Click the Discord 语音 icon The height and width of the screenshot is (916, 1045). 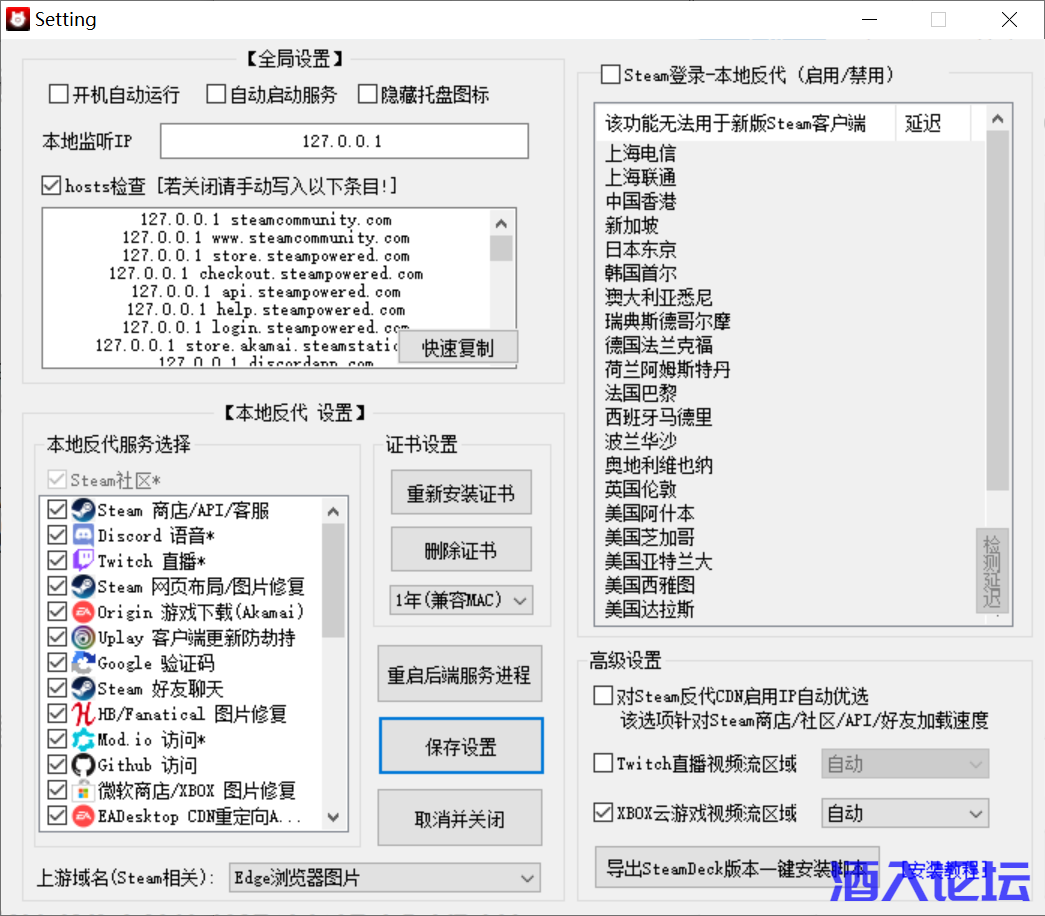(83, 535)
